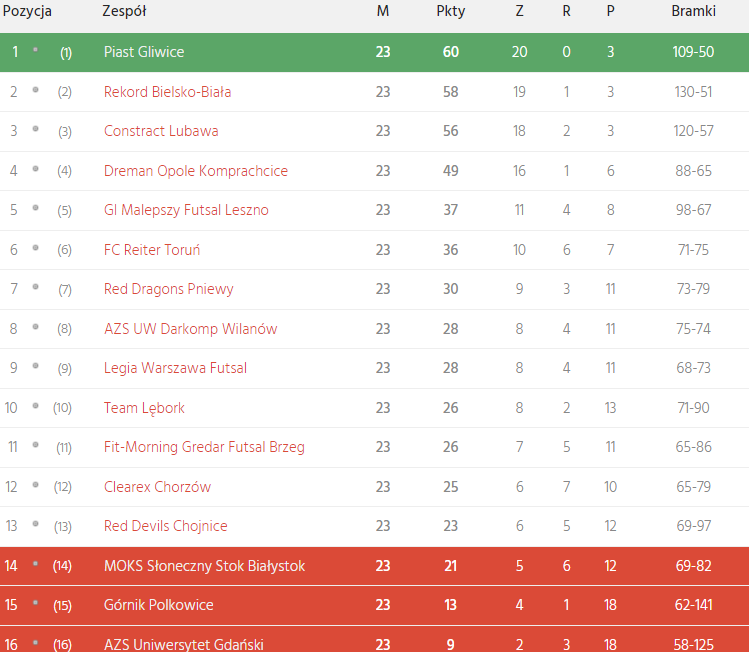Screen dimensions: 749x652
Task: Open the Red Devils Chojnice page
Action: click(x=166, y=526)
